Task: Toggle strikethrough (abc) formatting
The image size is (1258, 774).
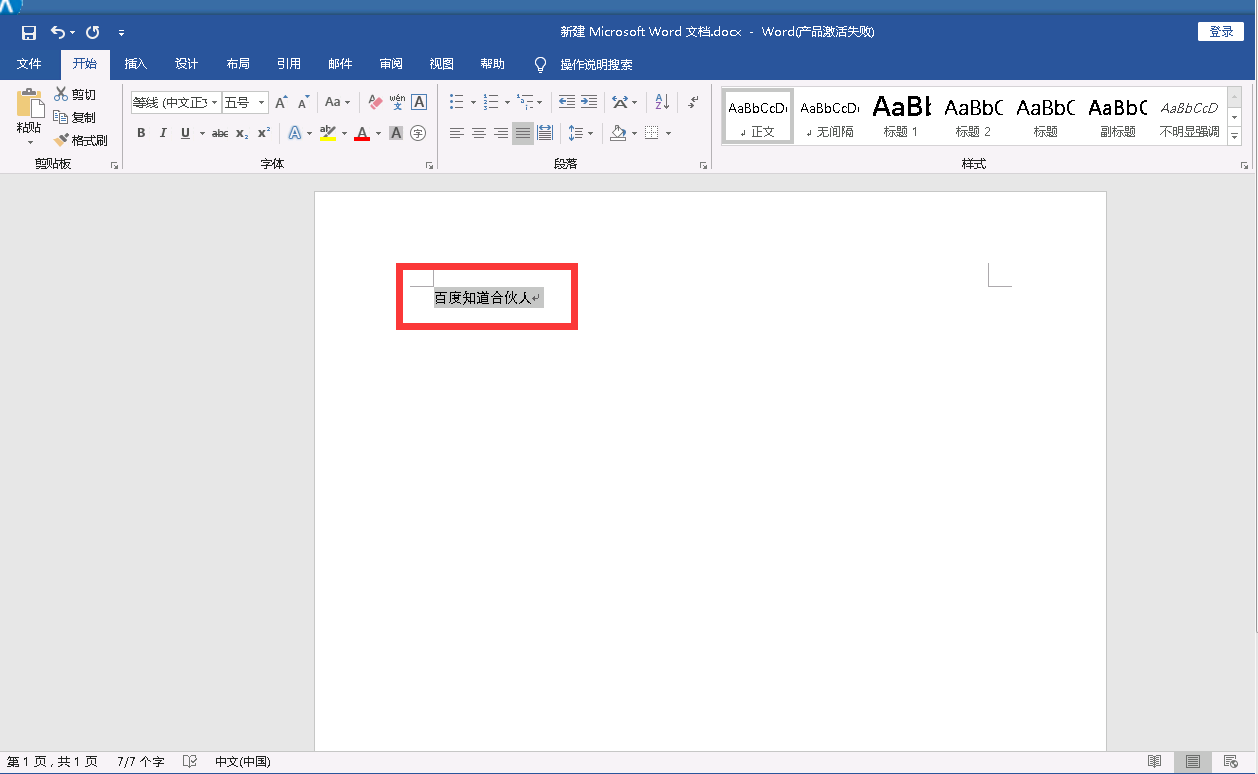Action: tap(220, 133)
